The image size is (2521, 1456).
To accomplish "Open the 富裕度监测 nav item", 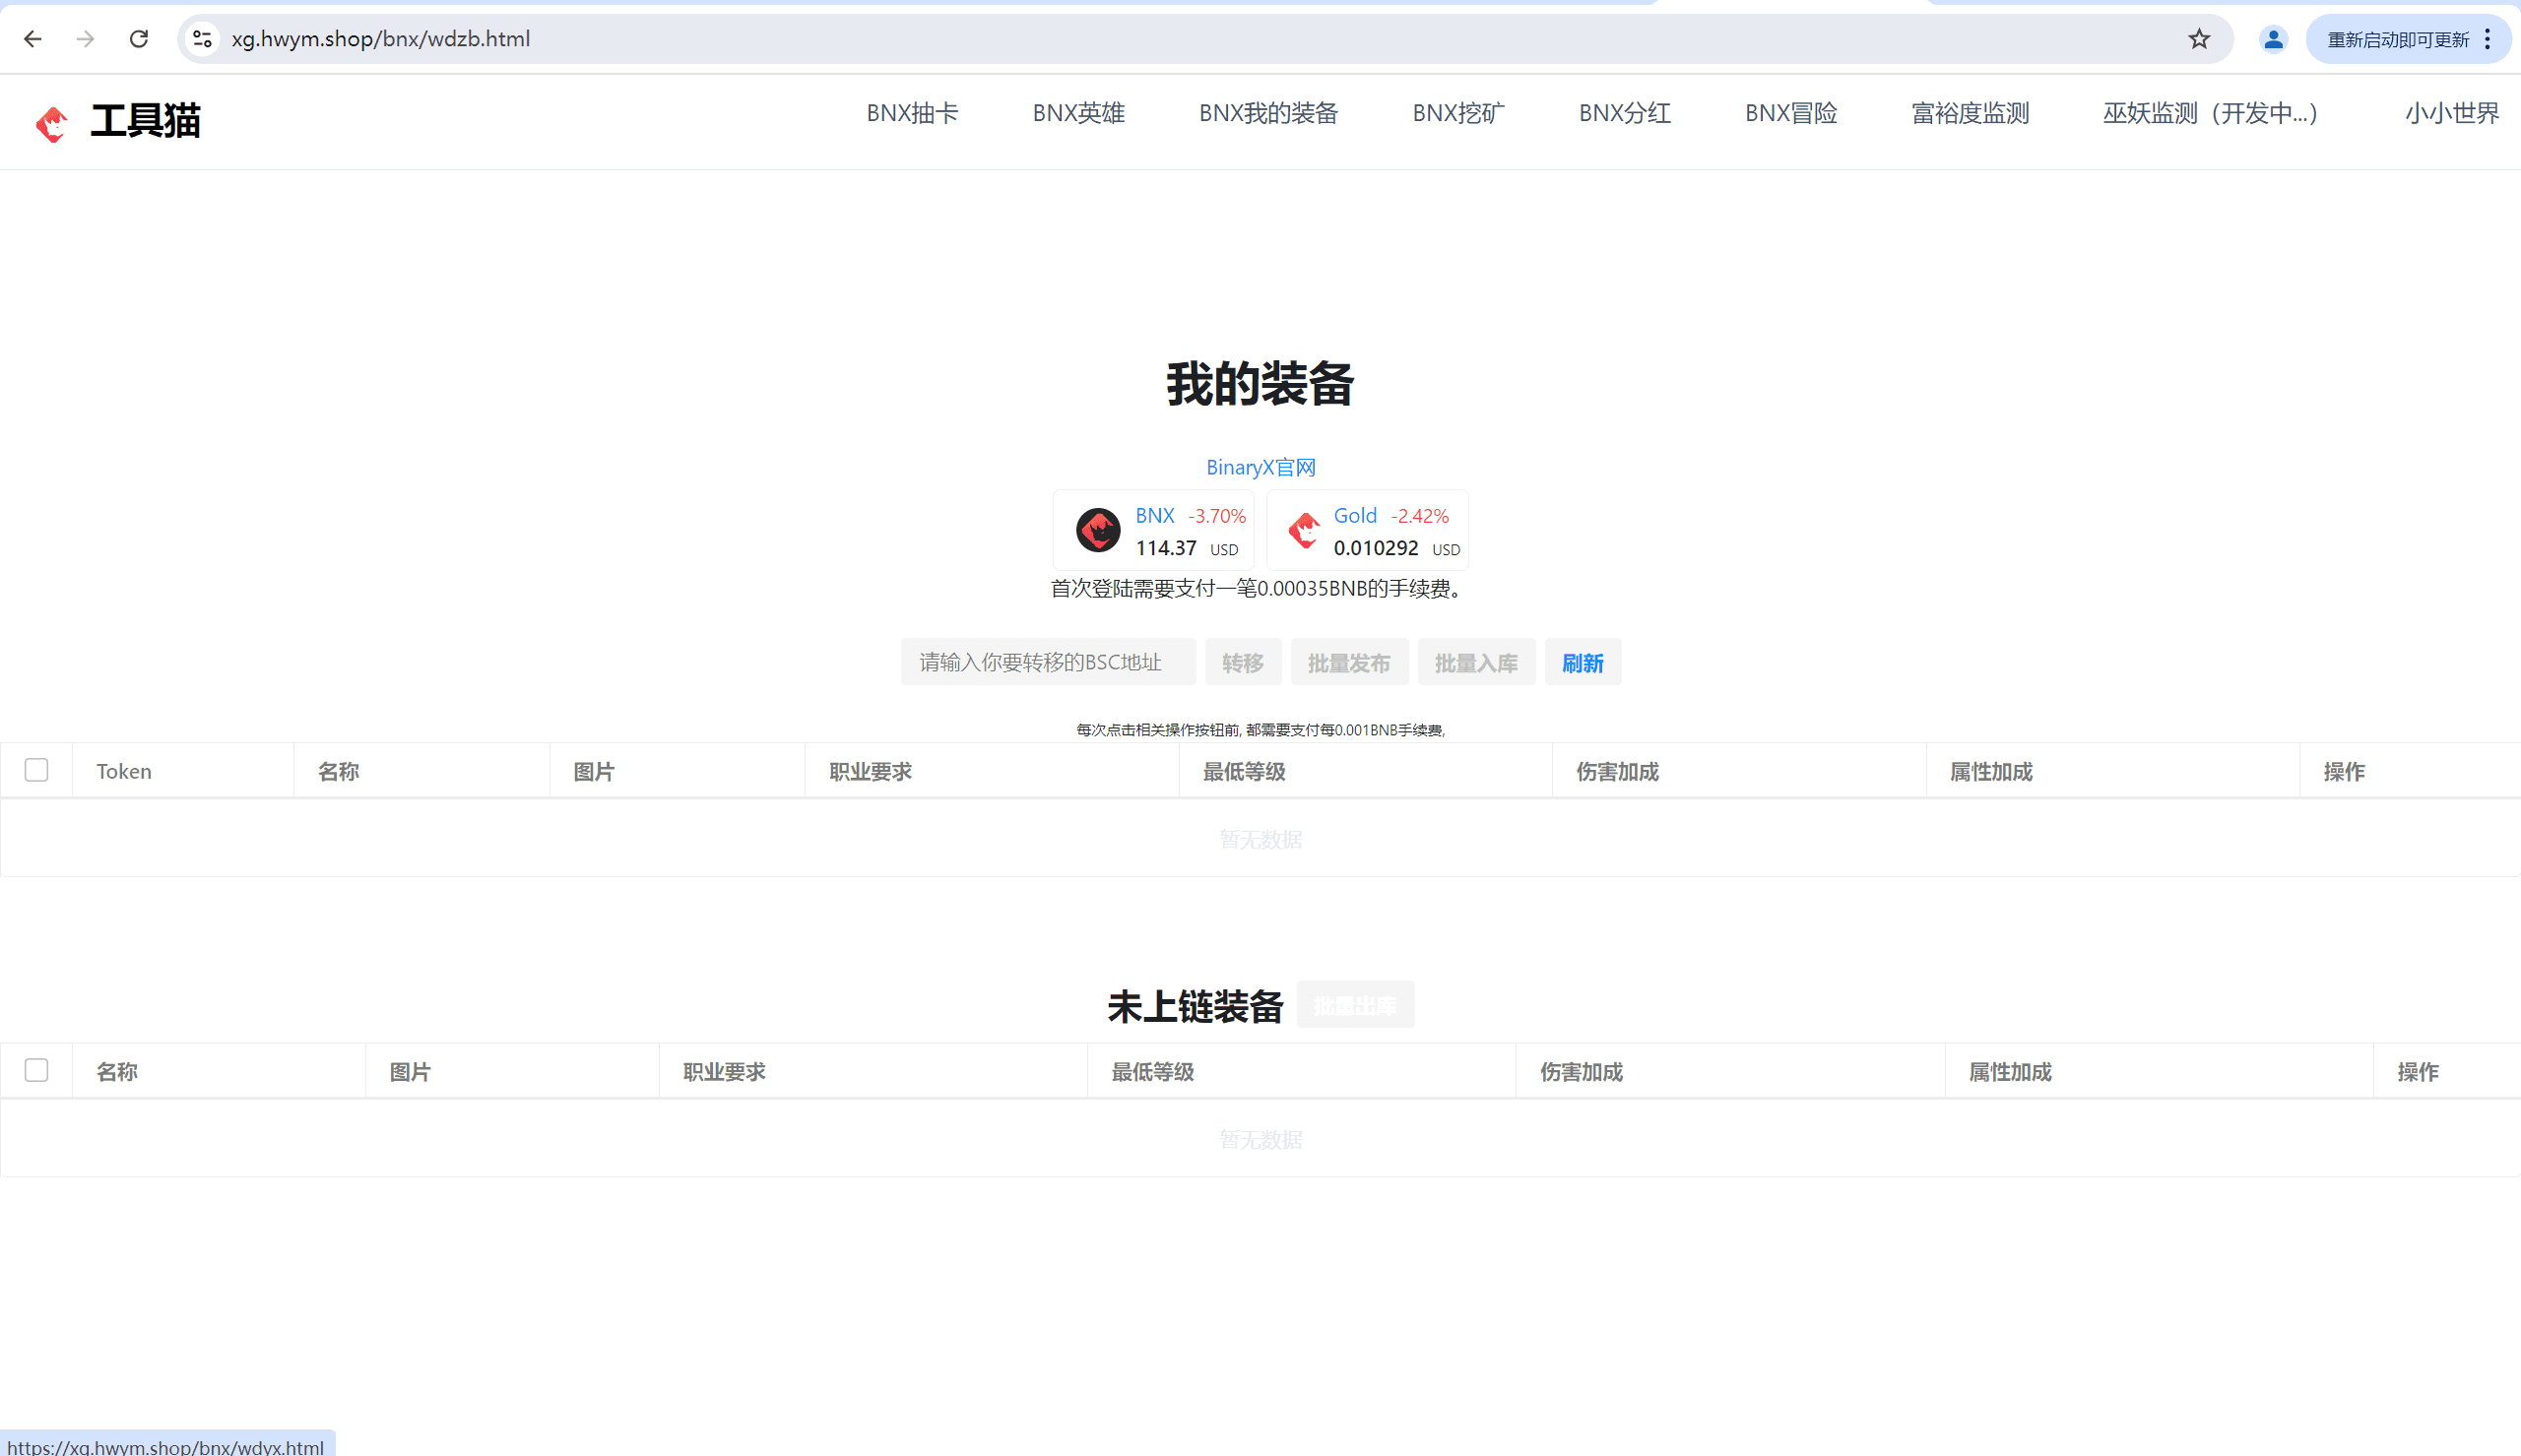I will (x=1969, y=113).
